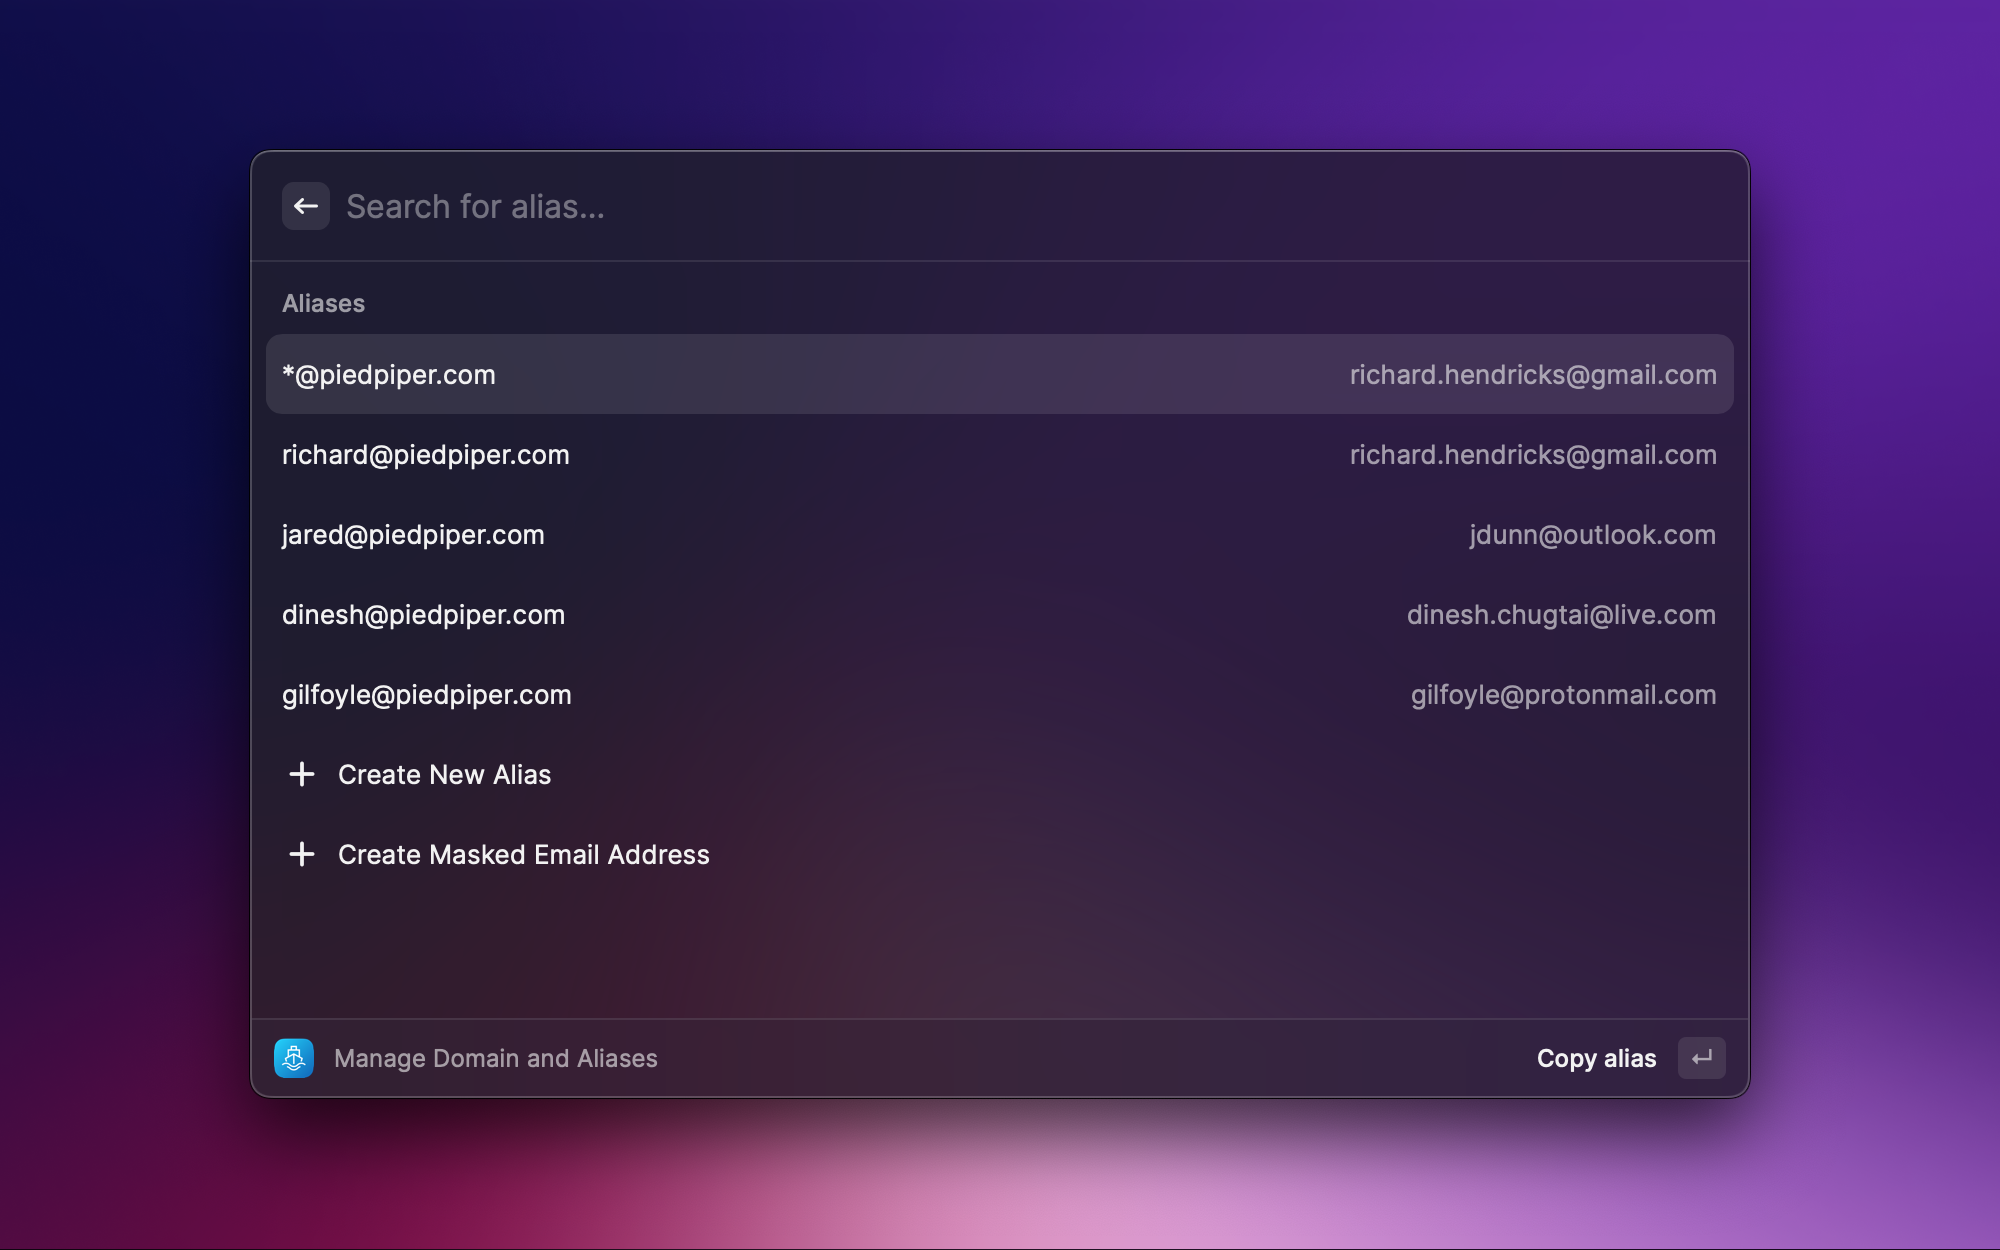Select the gilfoyle@piedpiper.com alias
The height and width of the screenshot is (1250, 2000).
pos(427,694)
